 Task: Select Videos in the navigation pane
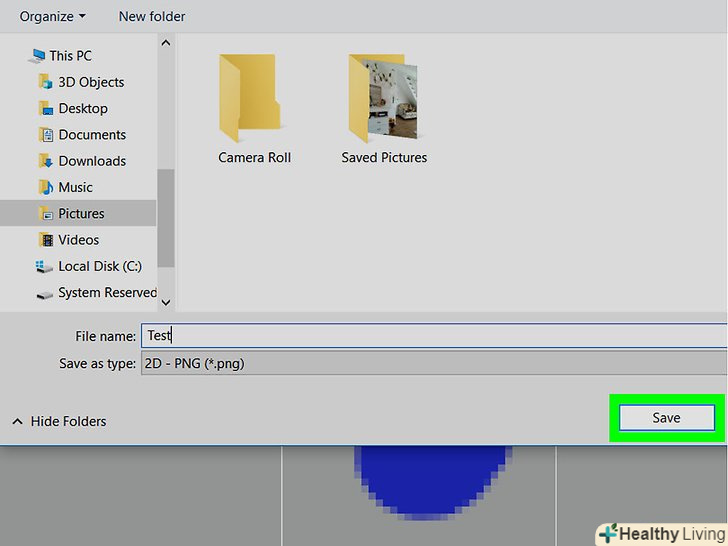pos(78,240)
